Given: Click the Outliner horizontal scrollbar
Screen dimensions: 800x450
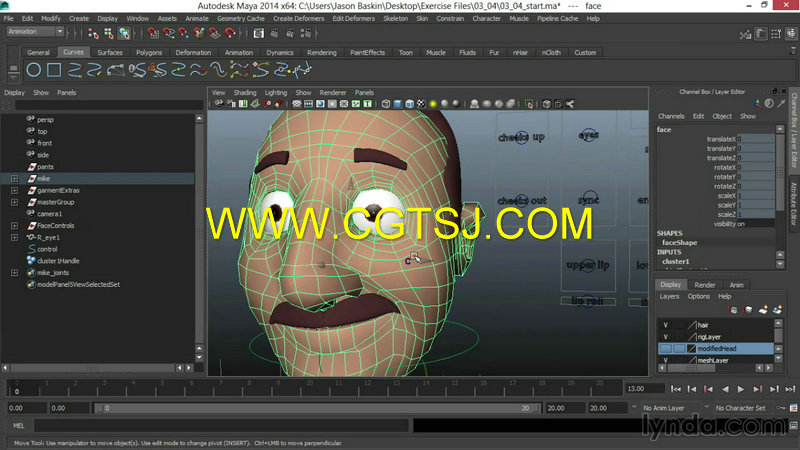Looking at the screenshot, I should click(93, 367).
